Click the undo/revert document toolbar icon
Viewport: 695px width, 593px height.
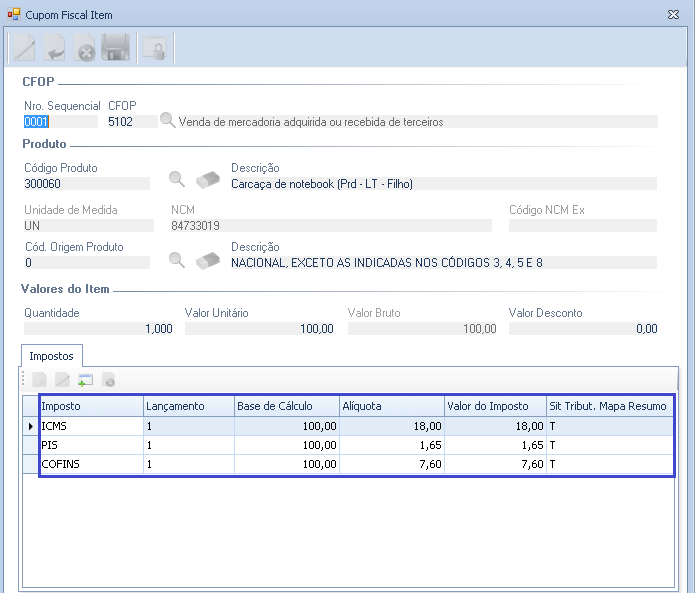[x=54, y=48]
